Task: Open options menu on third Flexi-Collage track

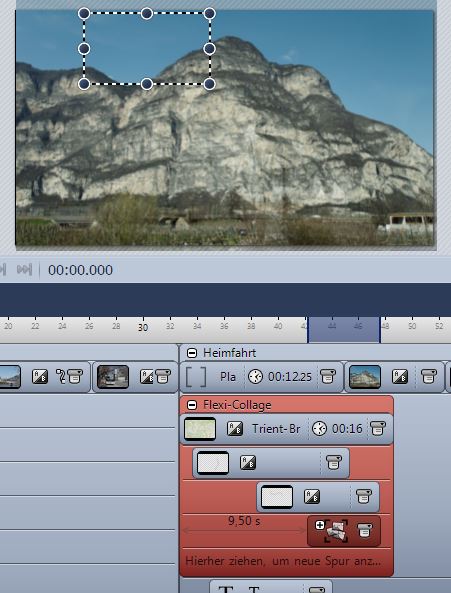Action: [364, 497]
